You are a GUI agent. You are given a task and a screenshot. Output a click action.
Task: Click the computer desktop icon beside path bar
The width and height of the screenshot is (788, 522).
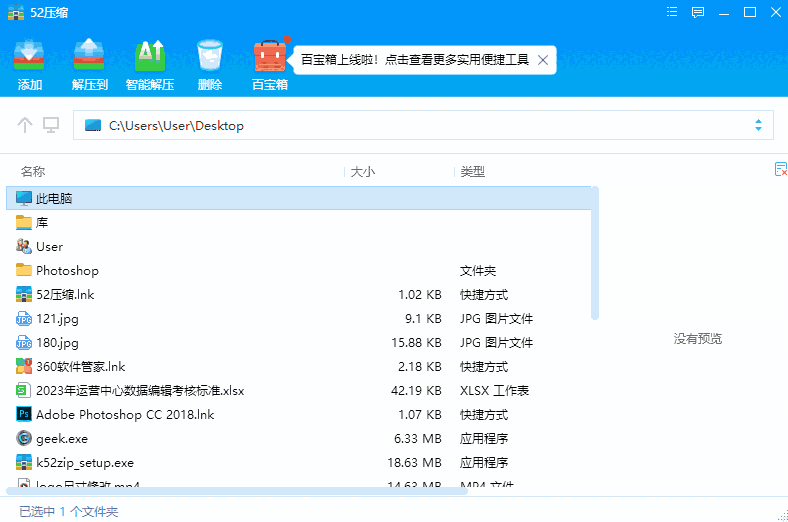(x=51, y=125)
